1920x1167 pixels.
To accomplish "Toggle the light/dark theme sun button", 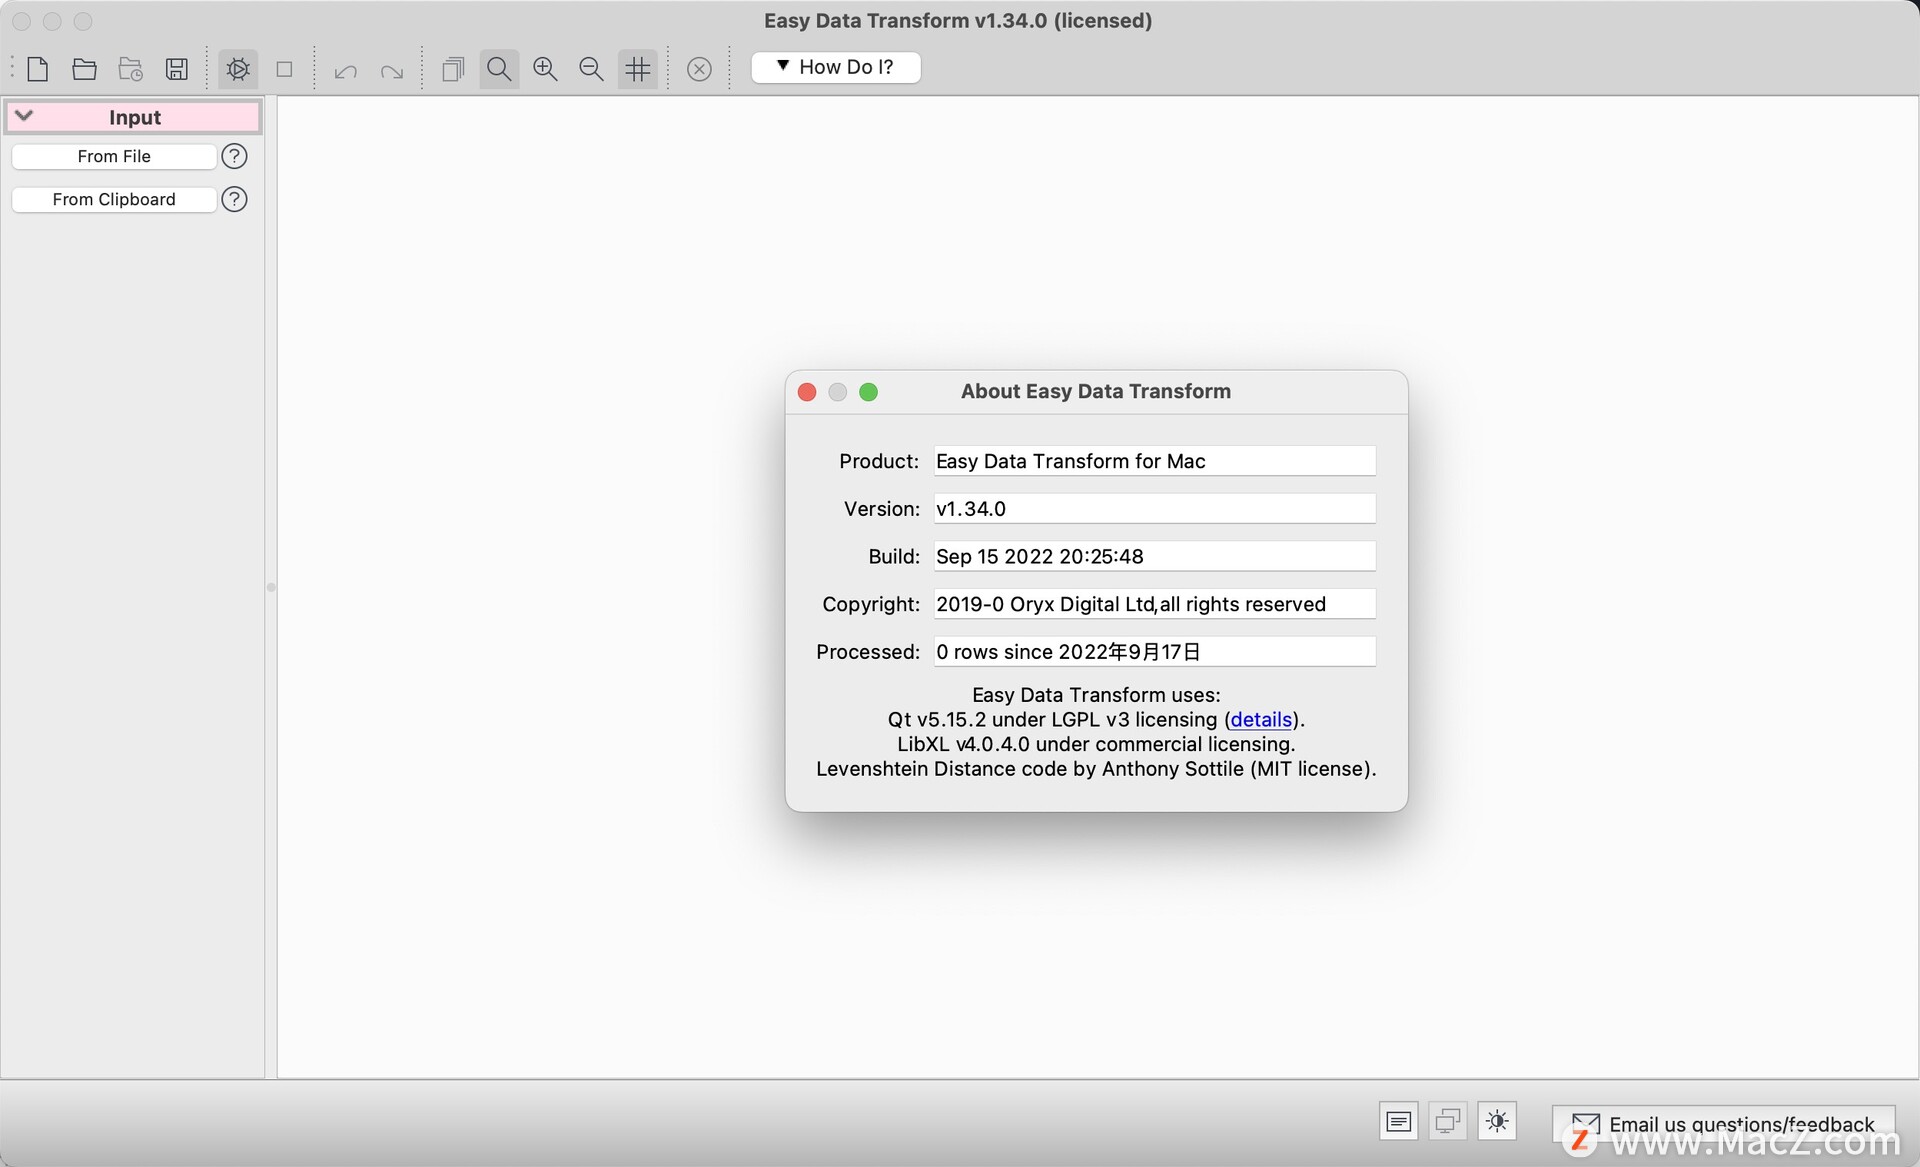I will (x=1496, y=1121).
